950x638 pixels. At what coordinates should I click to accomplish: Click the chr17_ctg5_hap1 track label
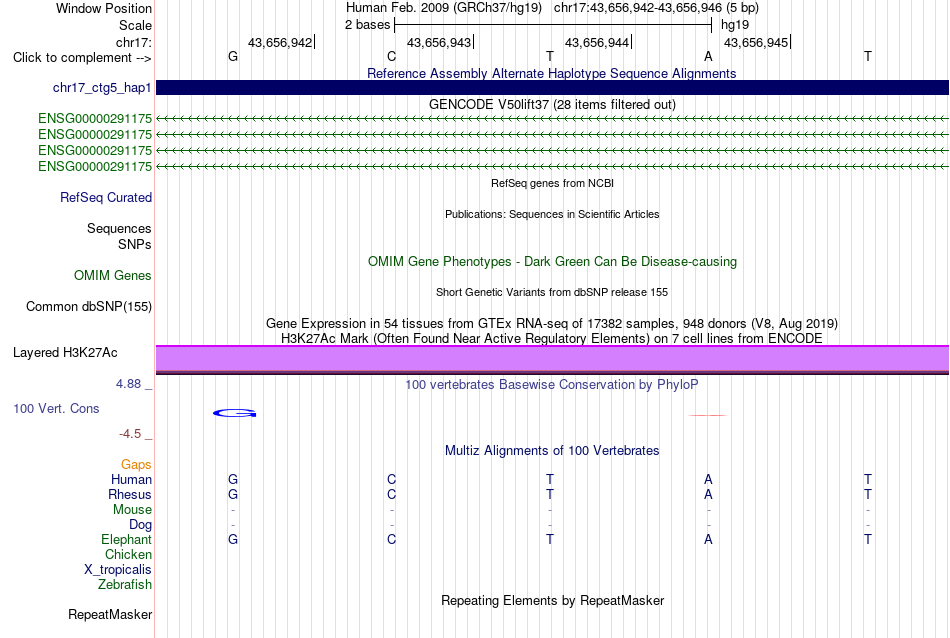(102, 88)
